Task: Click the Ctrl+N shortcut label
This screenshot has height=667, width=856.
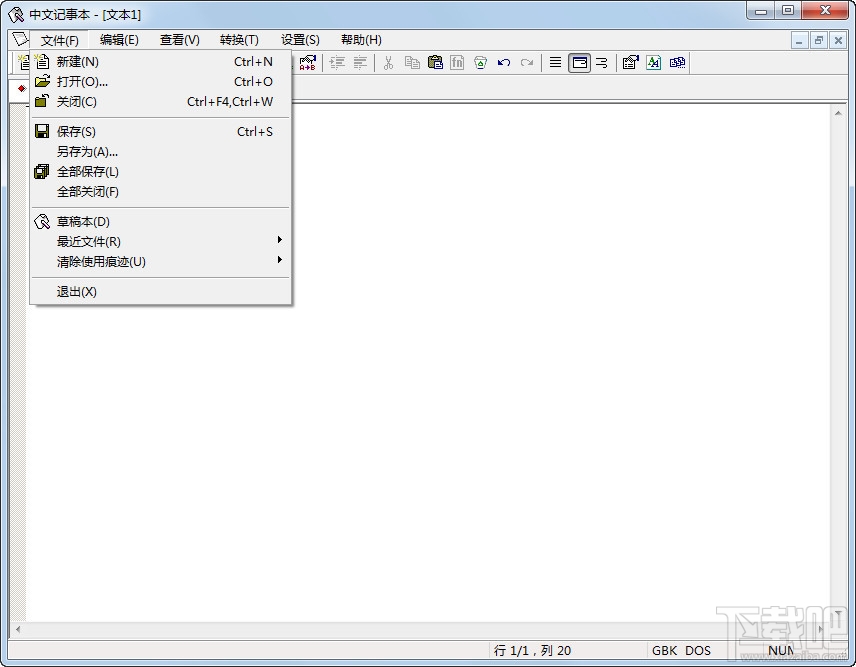Action: click(253, 62)
